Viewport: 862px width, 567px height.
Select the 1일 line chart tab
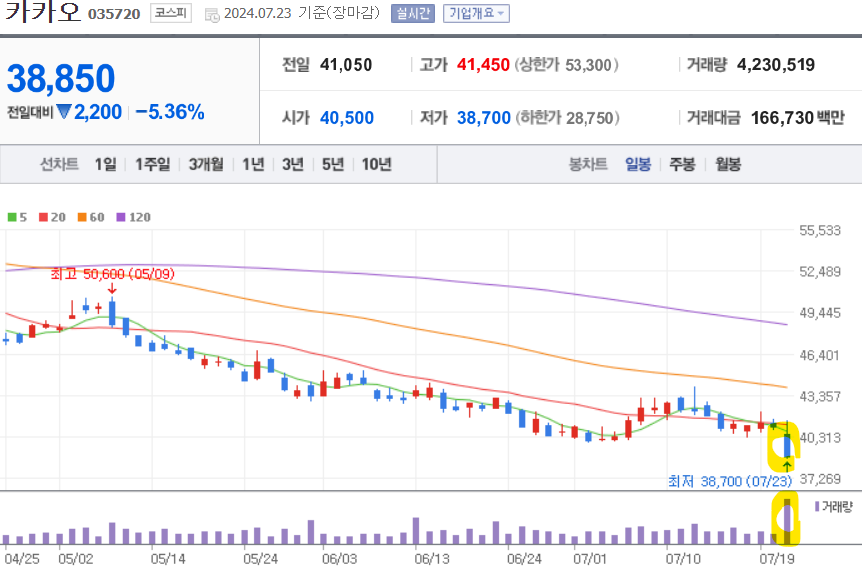[x=105, y=164]
